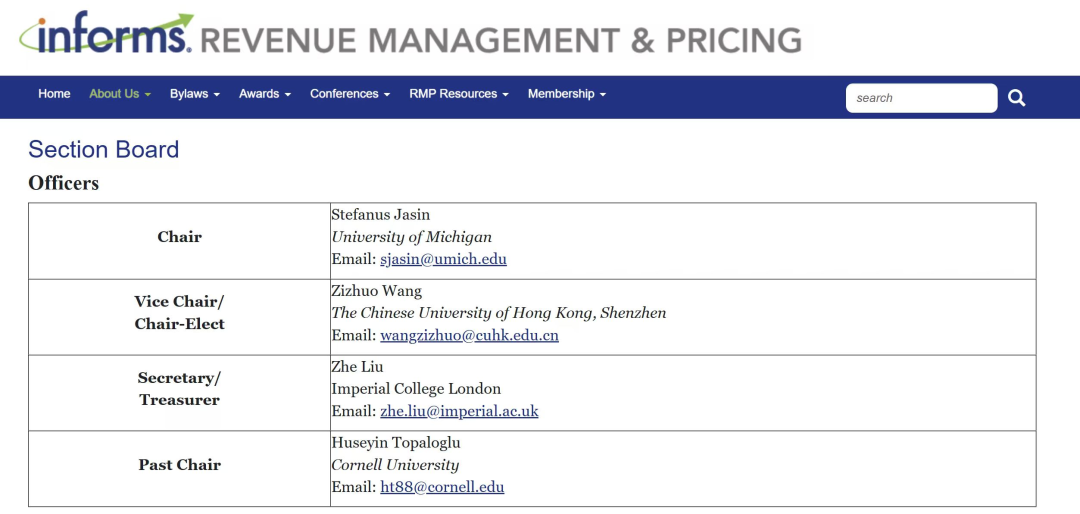The width and height of the screenshot is (1080, 514).
Task: Click the Revenue Management & Pricing title
Action: (x=500, y=40)
